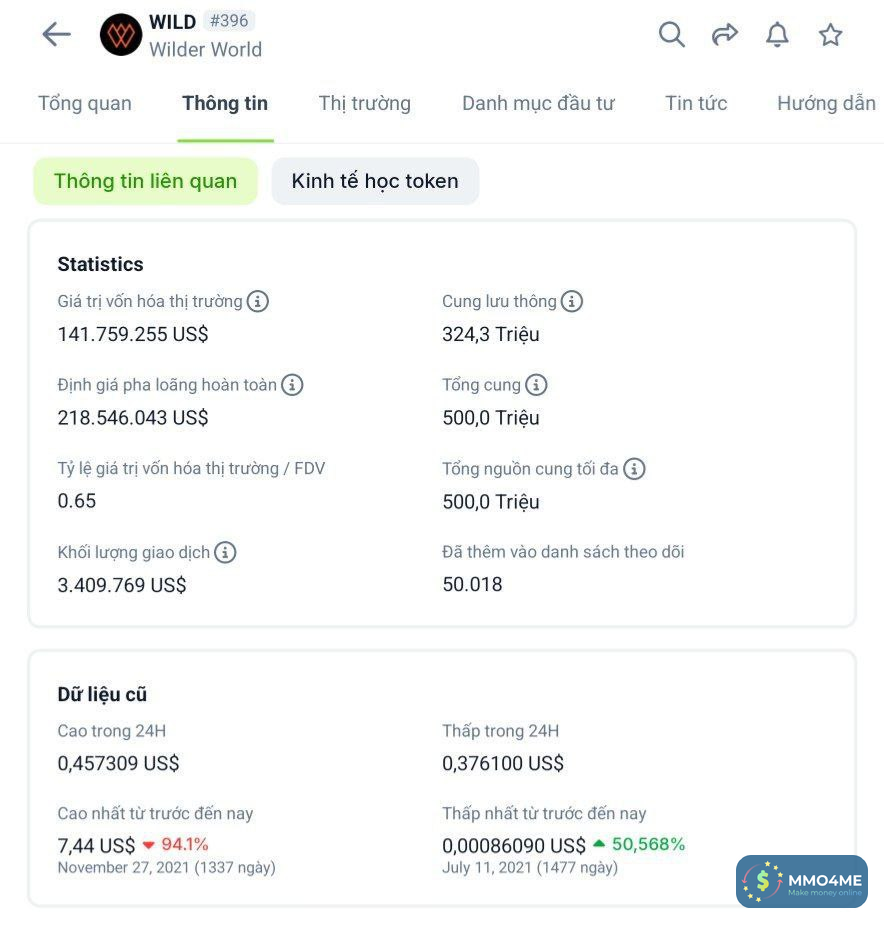Open info icon beside Định giá pha loãng hoàn toàn
The image size is (884, 926).
pyautogui.click(x=292, y=385)
